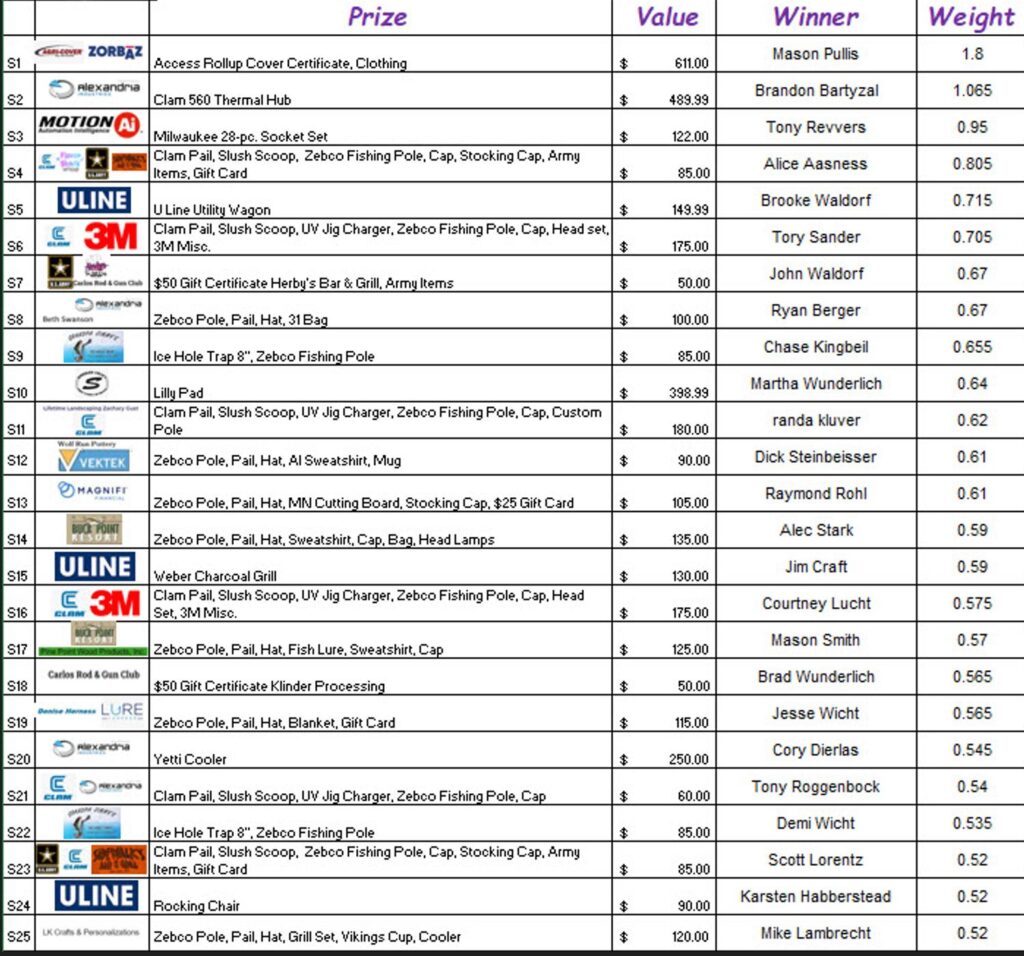Select the Clam logo in row S21
Screen dimensions: 1024x956
57,788
